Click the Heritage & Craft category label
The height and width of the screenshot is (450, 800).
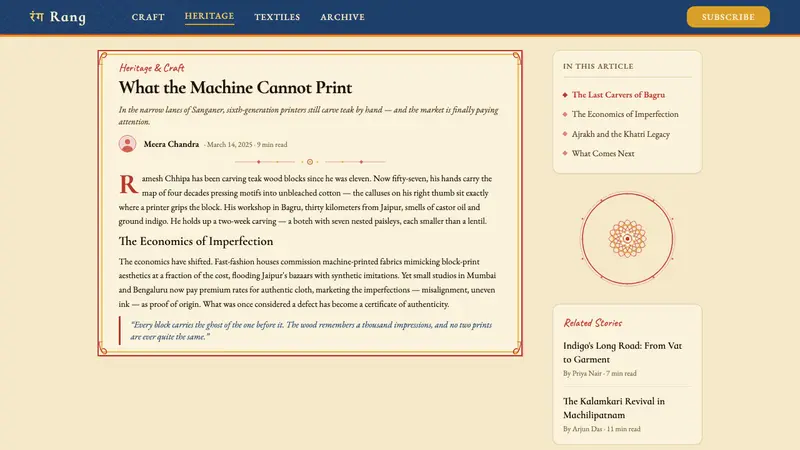pos(152,68)
